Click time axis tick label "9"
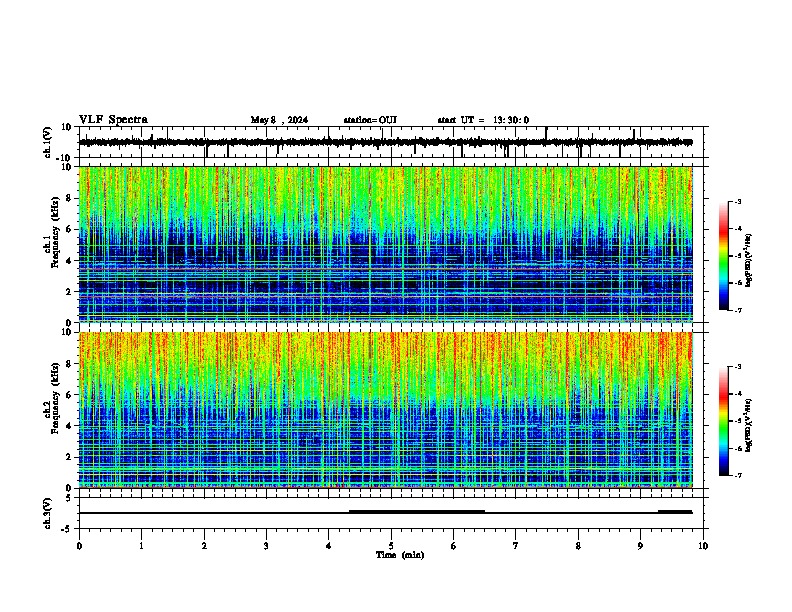 640,545
